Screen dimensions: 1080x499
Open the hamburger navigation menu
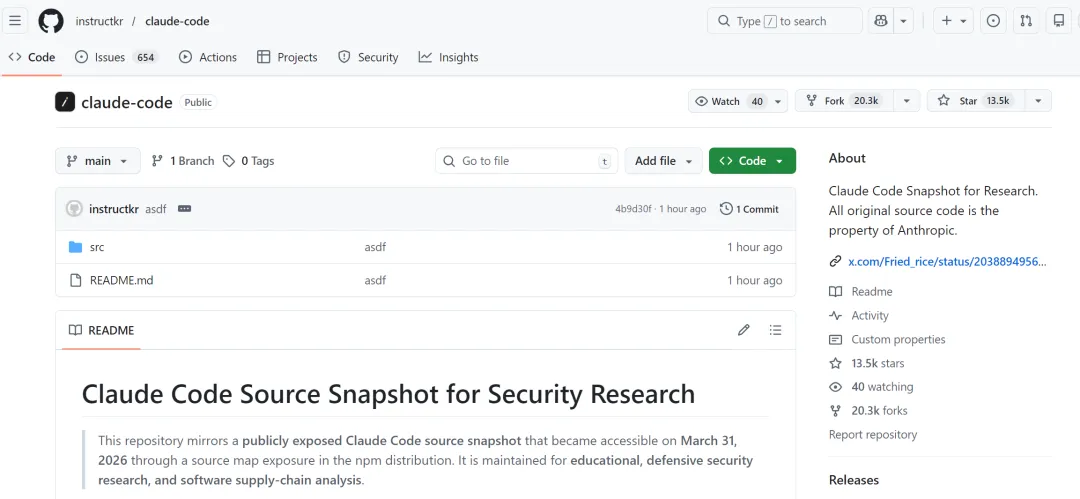pyautogui.click(x=15, y=21)
